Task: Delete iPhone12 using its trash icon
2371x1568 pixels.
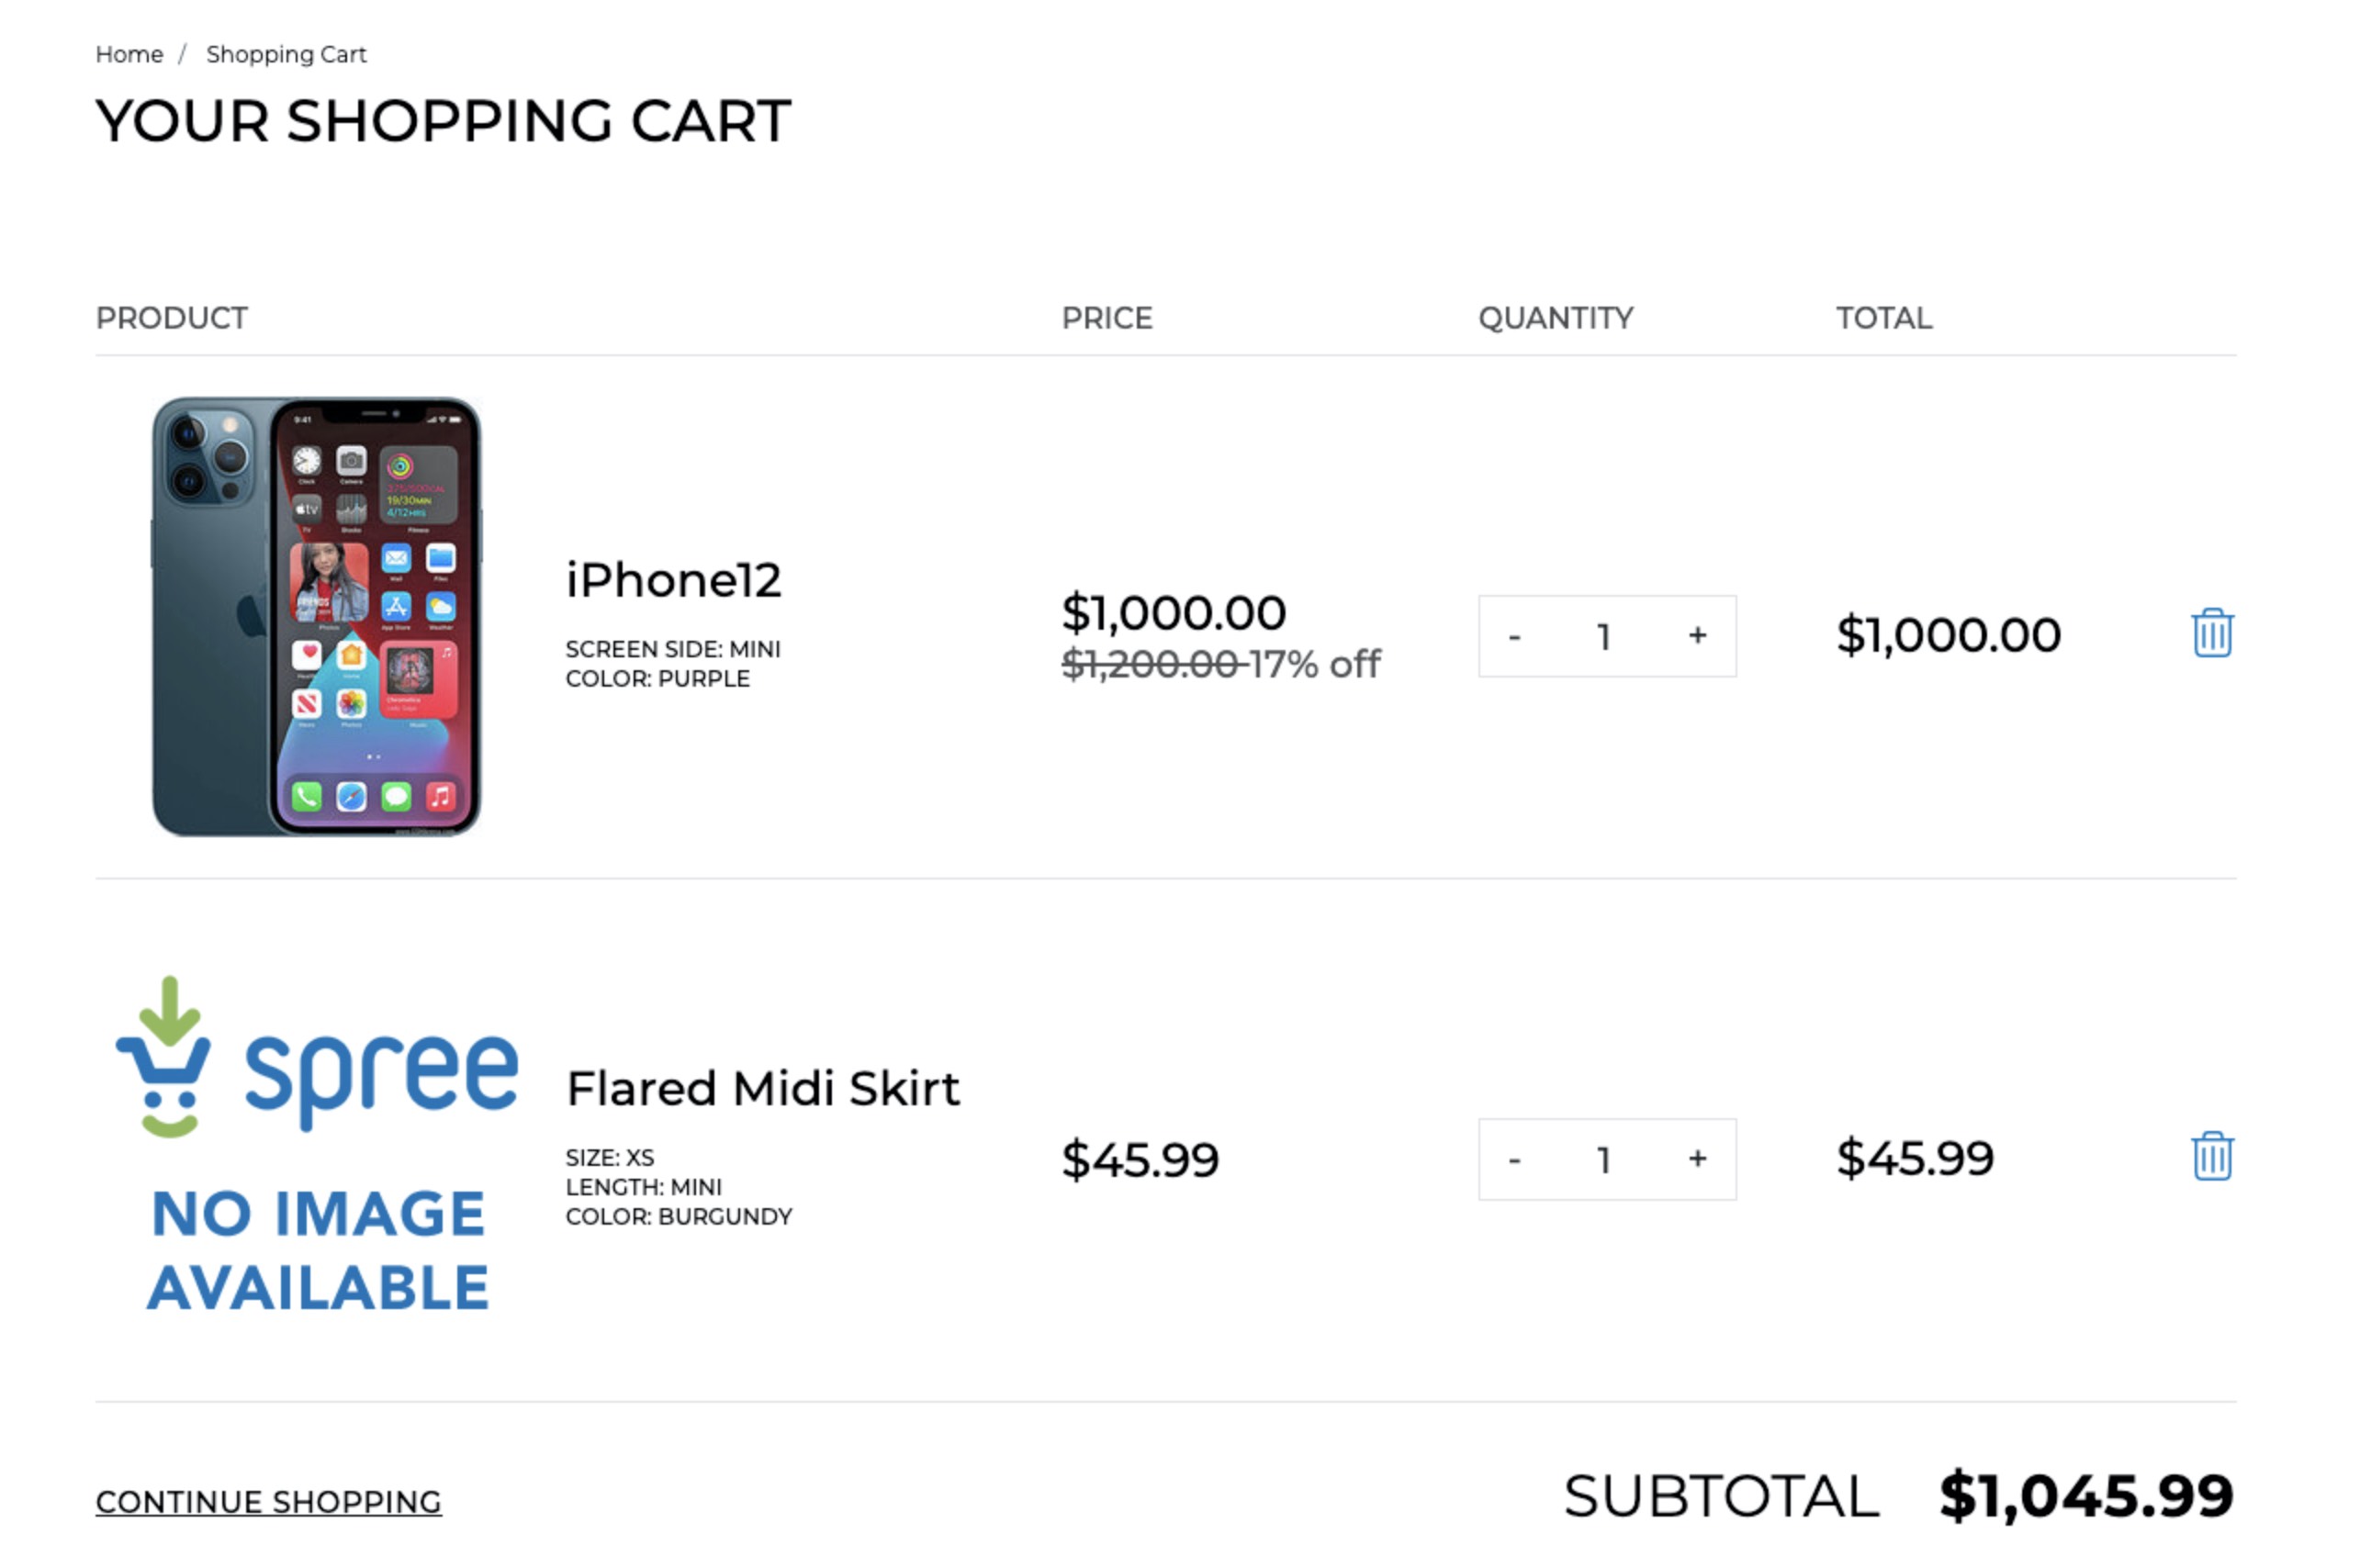Action: pos(2211,633)
